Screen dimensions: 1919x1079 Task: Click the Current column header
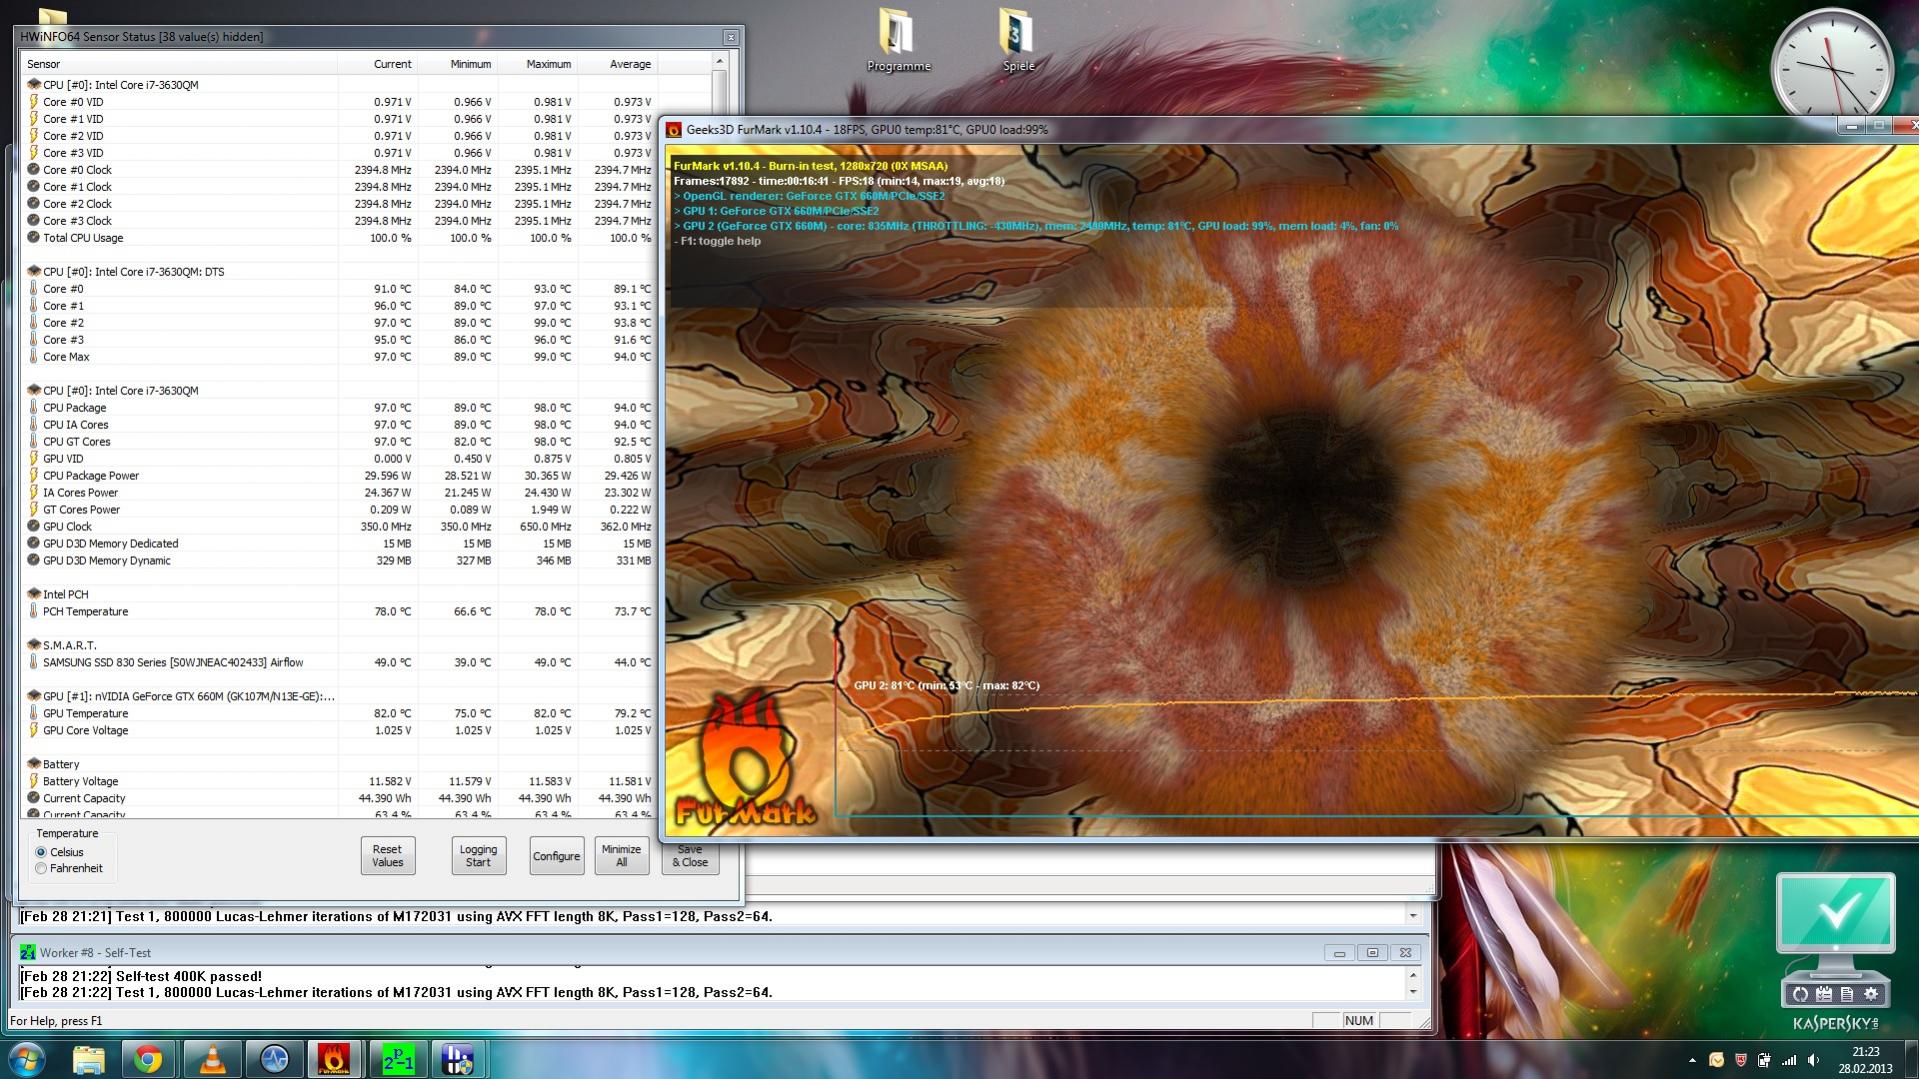[x=378, y=64]
